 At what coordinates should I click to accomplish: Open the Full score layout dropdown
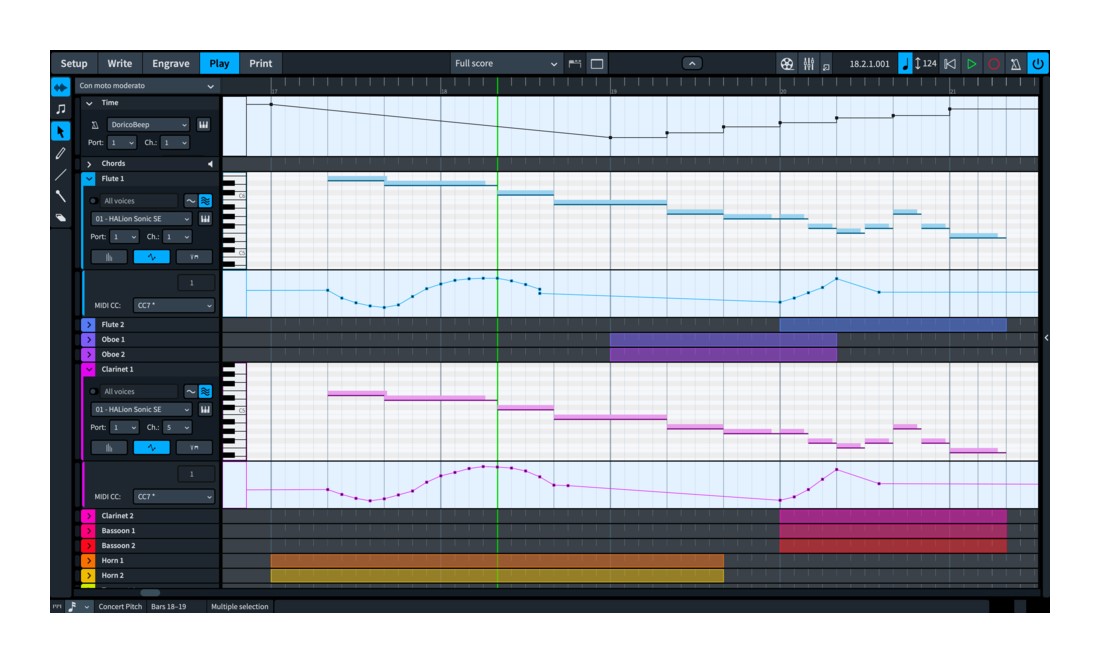point(506,63)
